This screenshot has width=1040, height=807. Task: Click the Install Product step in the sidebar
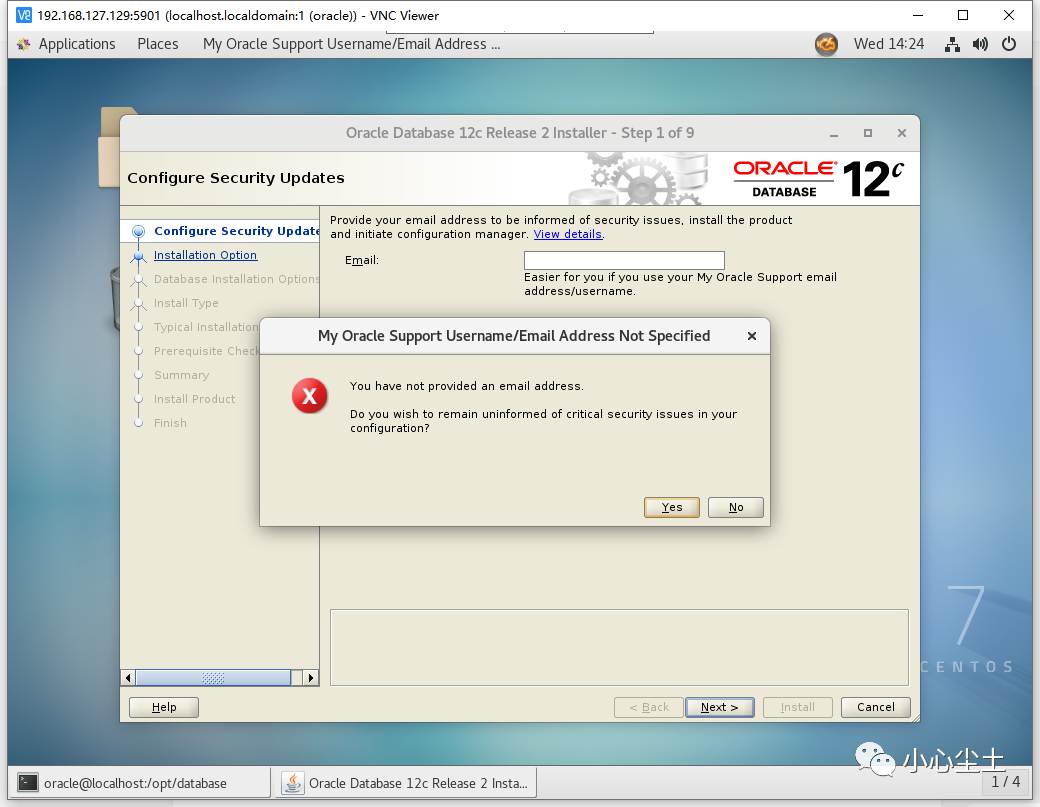pos(194,399)
